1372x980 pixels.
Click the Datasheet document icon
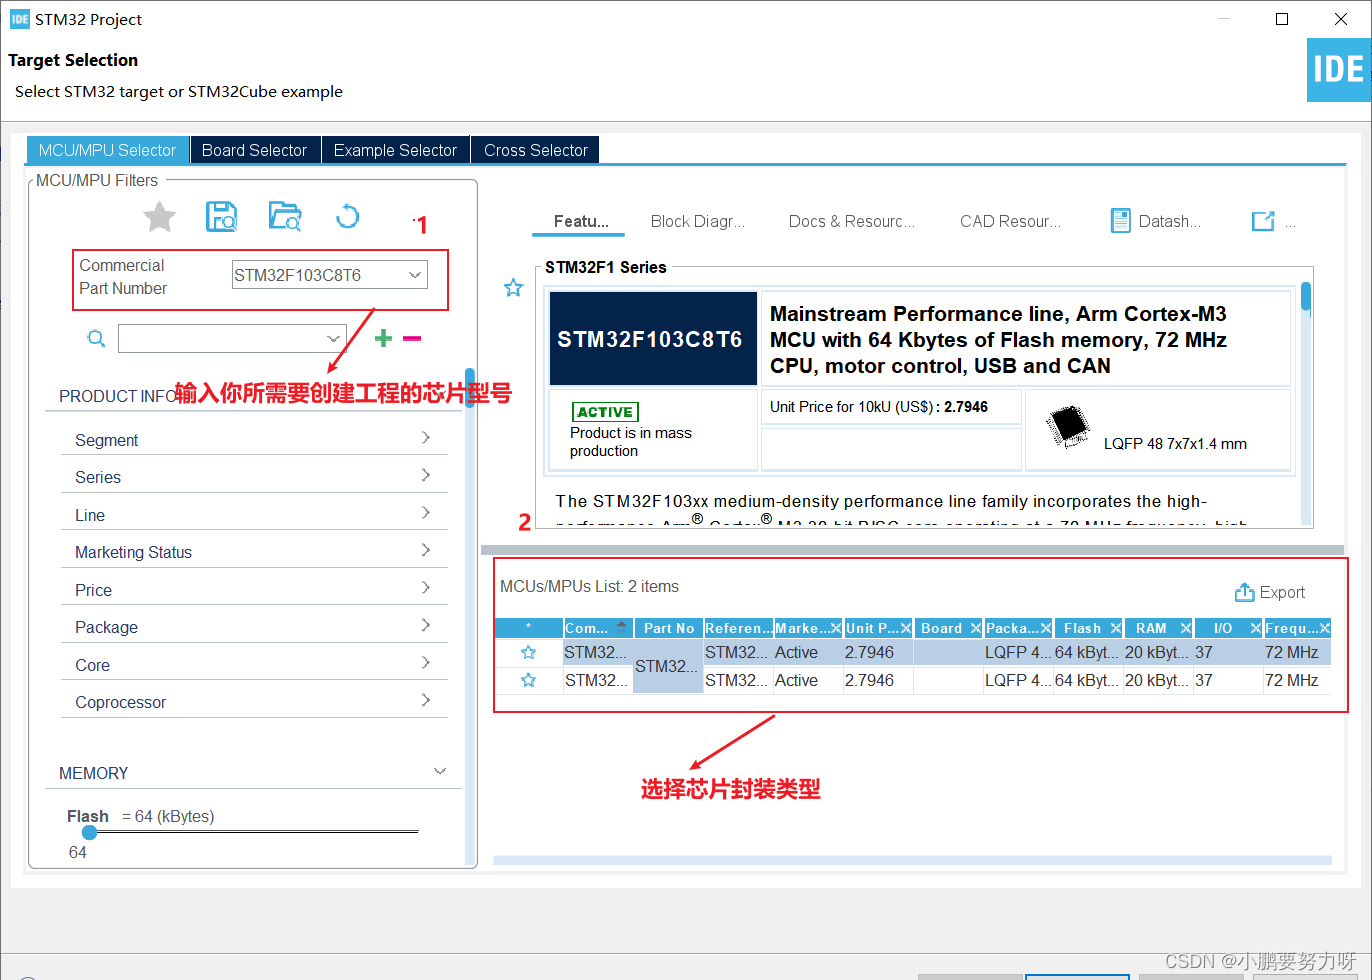(1121, 221)
